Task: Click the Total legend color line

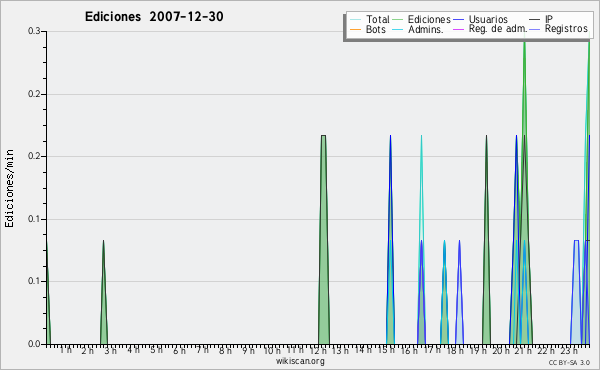Action: pyautogui.click(x=355, y=20)
